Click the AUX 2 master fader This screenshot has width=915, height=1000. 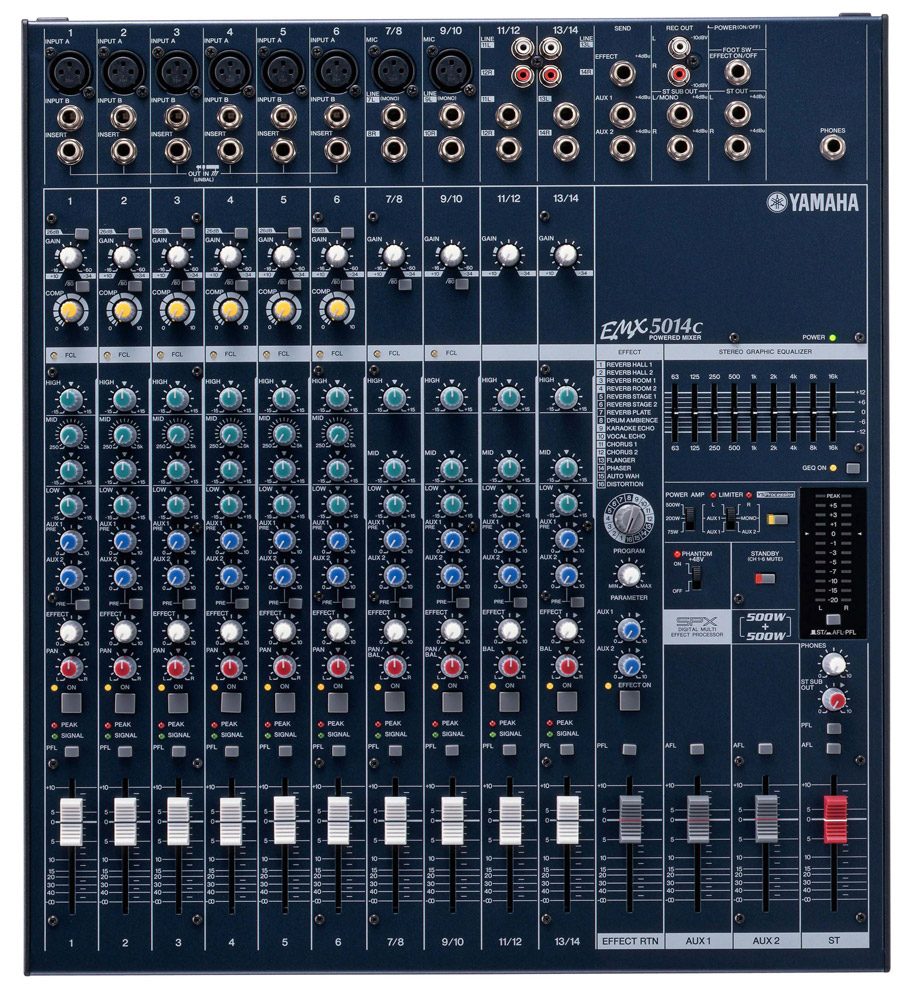click(x=766, y=819)
